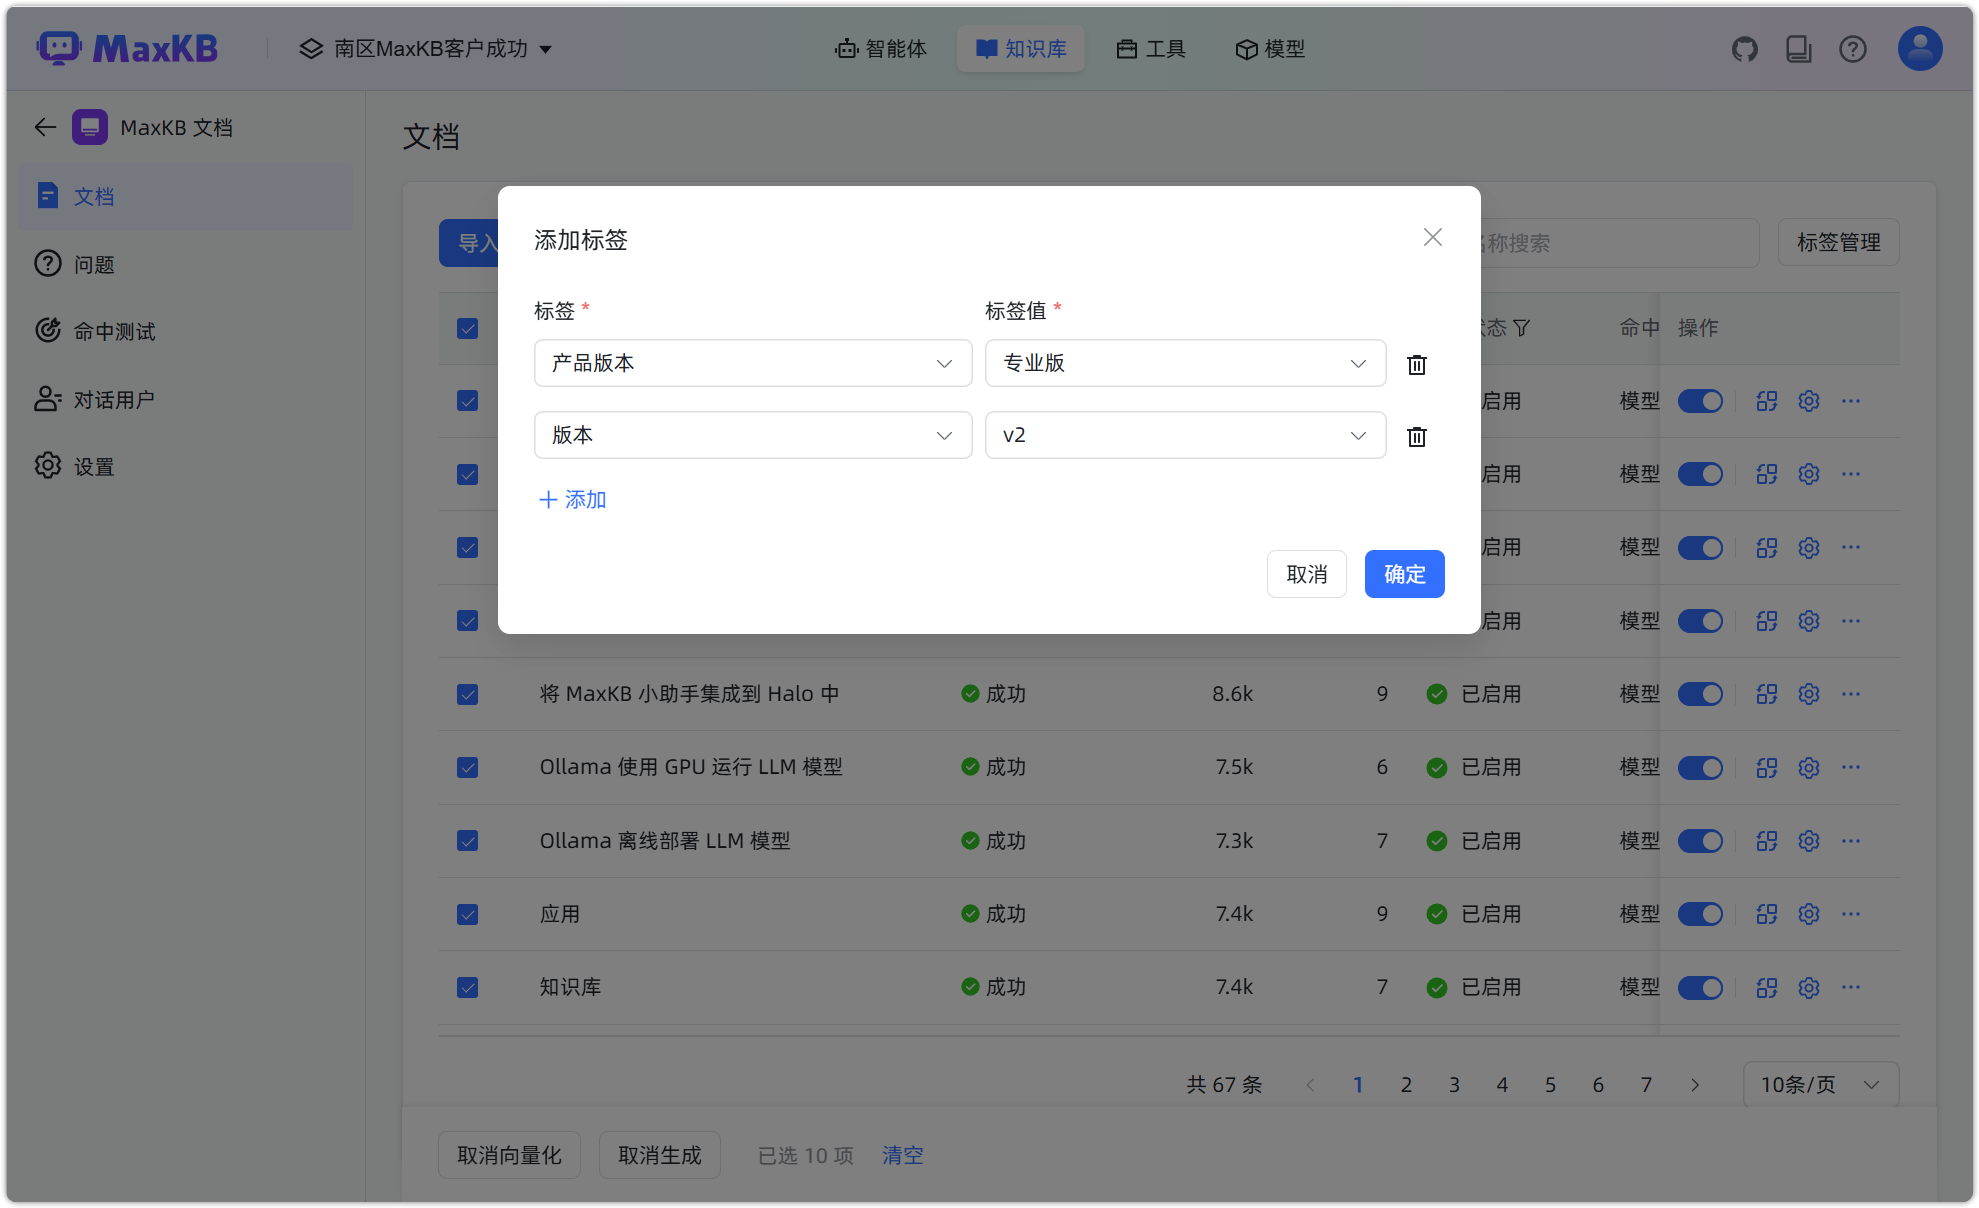Click 添加 to add another tag row
1979x1208 pixels.
click(572, 499)
